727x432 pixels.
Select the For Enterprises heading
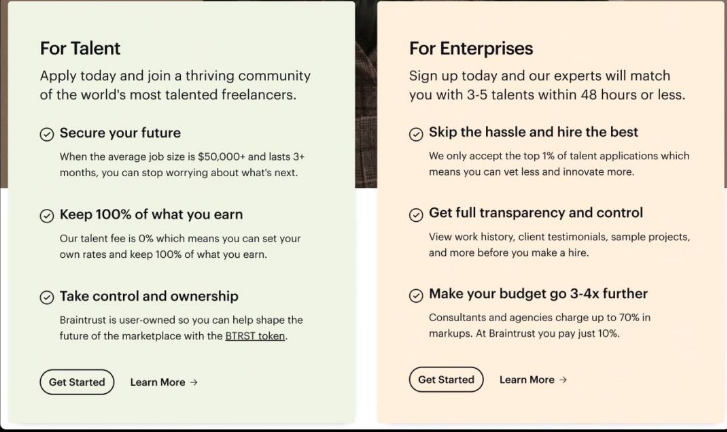click(x=471, y=49)
